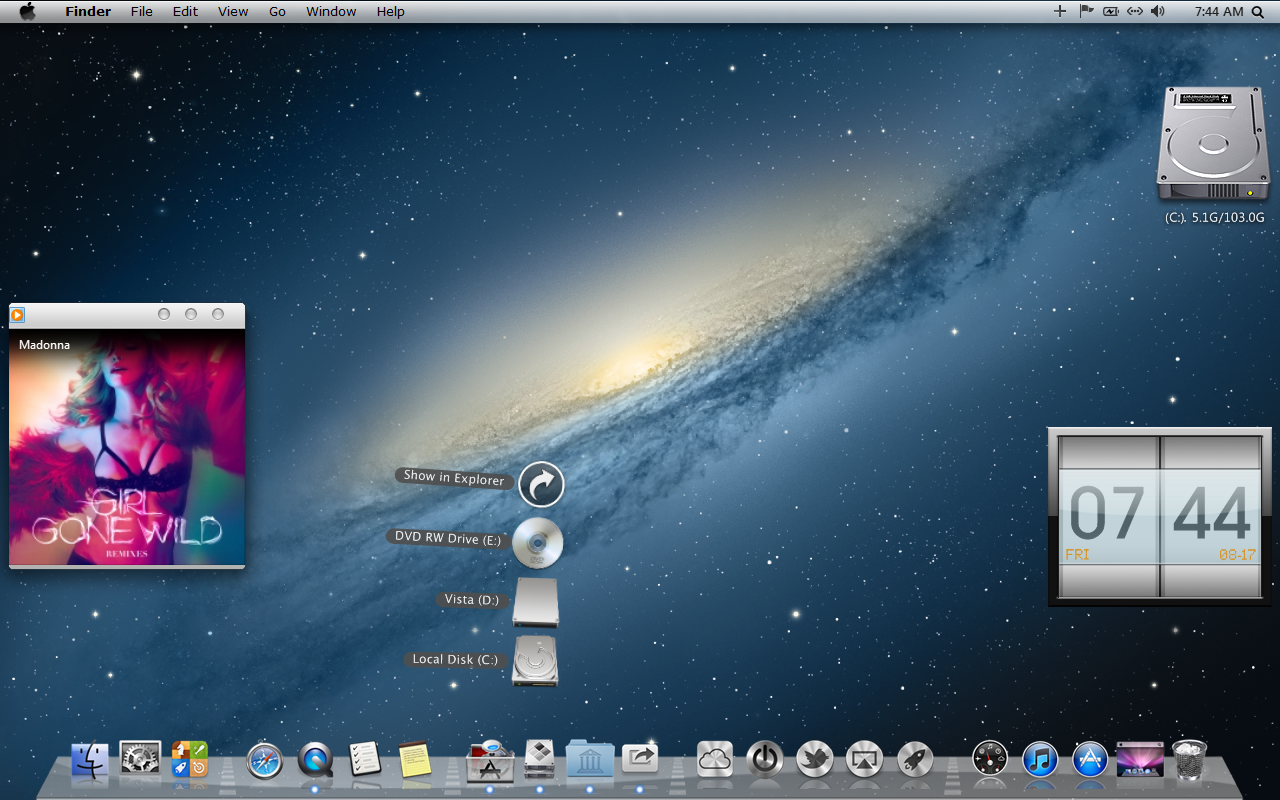Click the network connection arrows icon

(x=1135, y=11)
